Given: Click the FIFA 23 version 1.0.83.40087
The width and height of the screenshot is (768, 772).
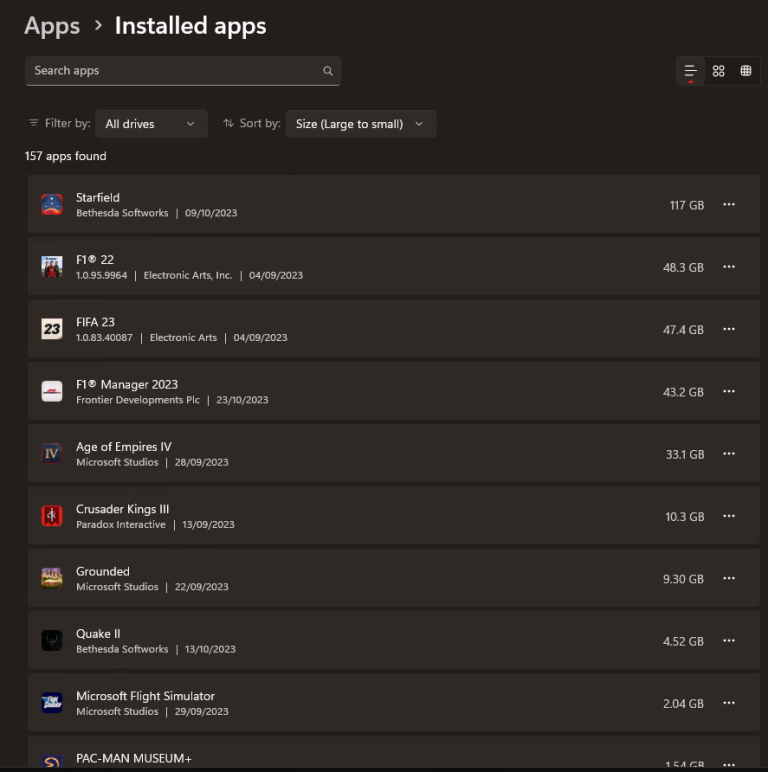Looking at the screenshot, I should coord(104,338).
